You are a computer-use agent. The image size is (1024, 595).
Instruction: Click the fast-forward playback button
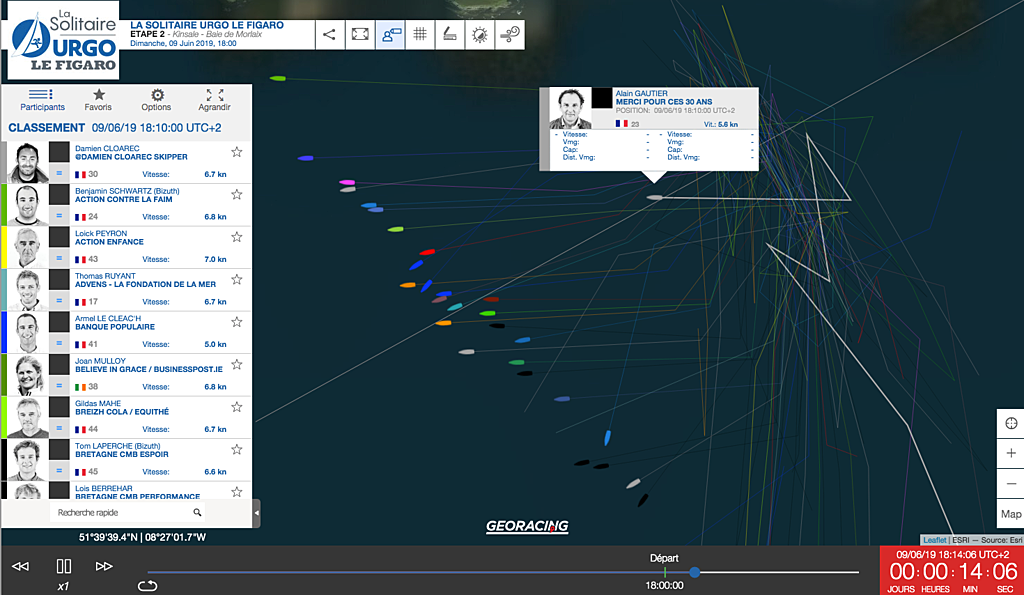[104, 566]
